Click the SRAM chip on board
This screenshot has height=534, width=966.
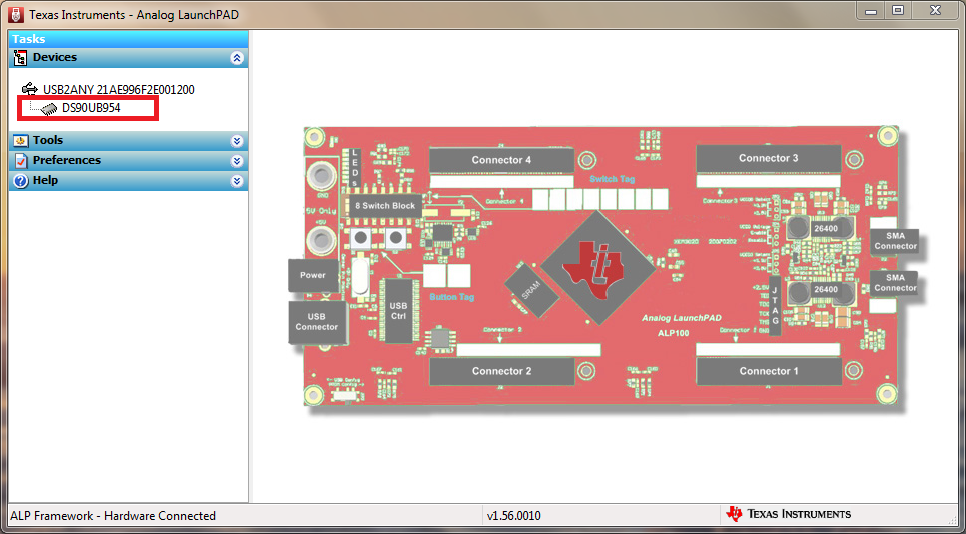coord(531,292)
